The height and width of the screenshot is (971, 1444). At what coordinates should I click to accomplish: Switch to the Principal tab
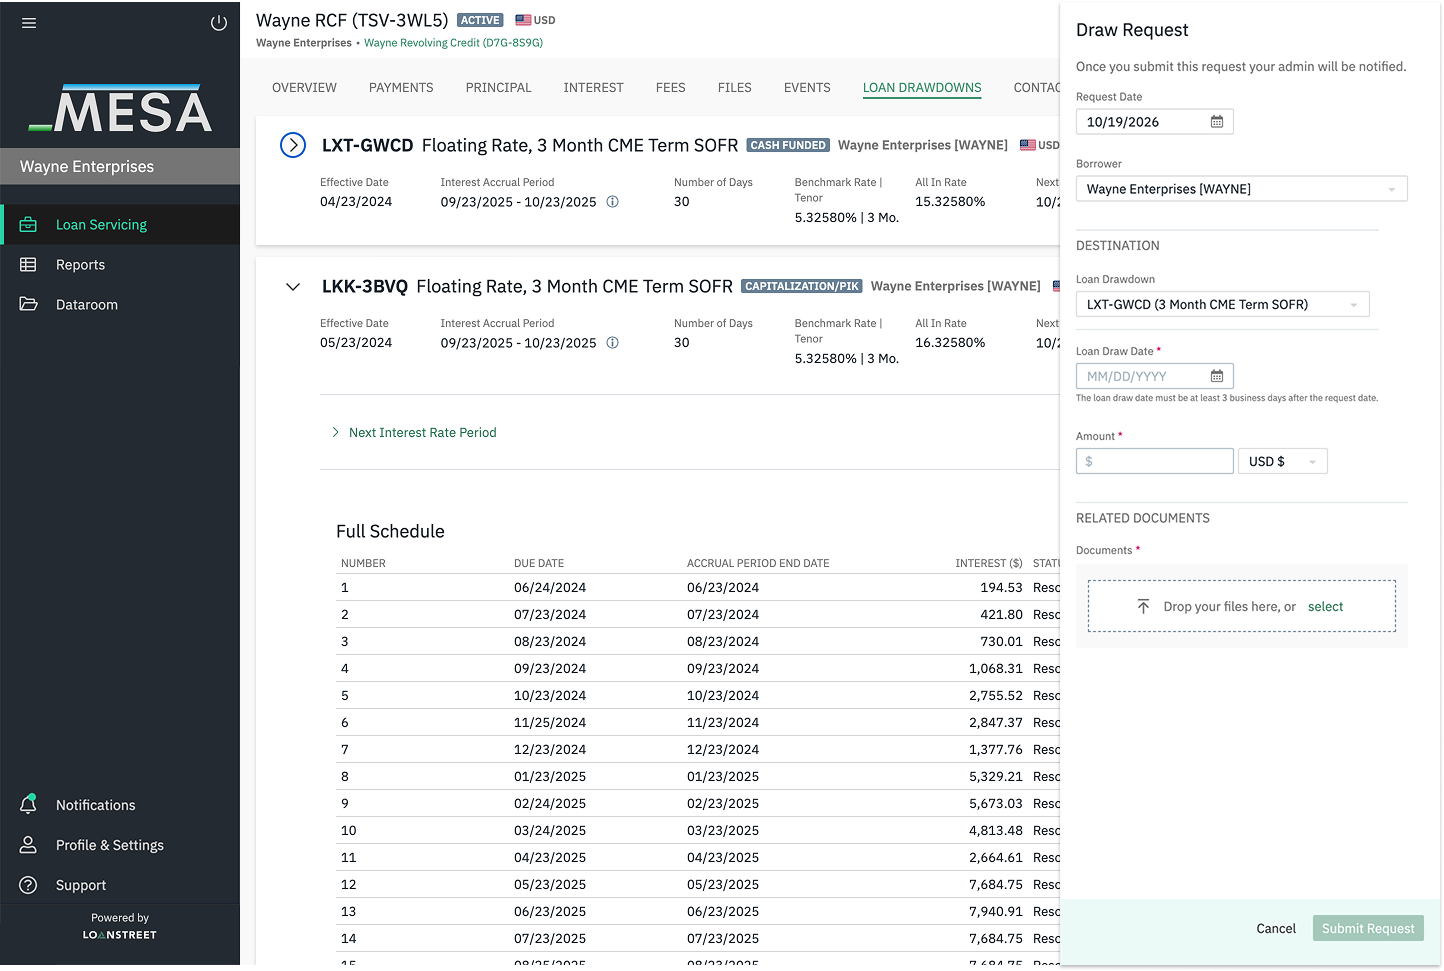pyautogui.click(x=498, y=88)
